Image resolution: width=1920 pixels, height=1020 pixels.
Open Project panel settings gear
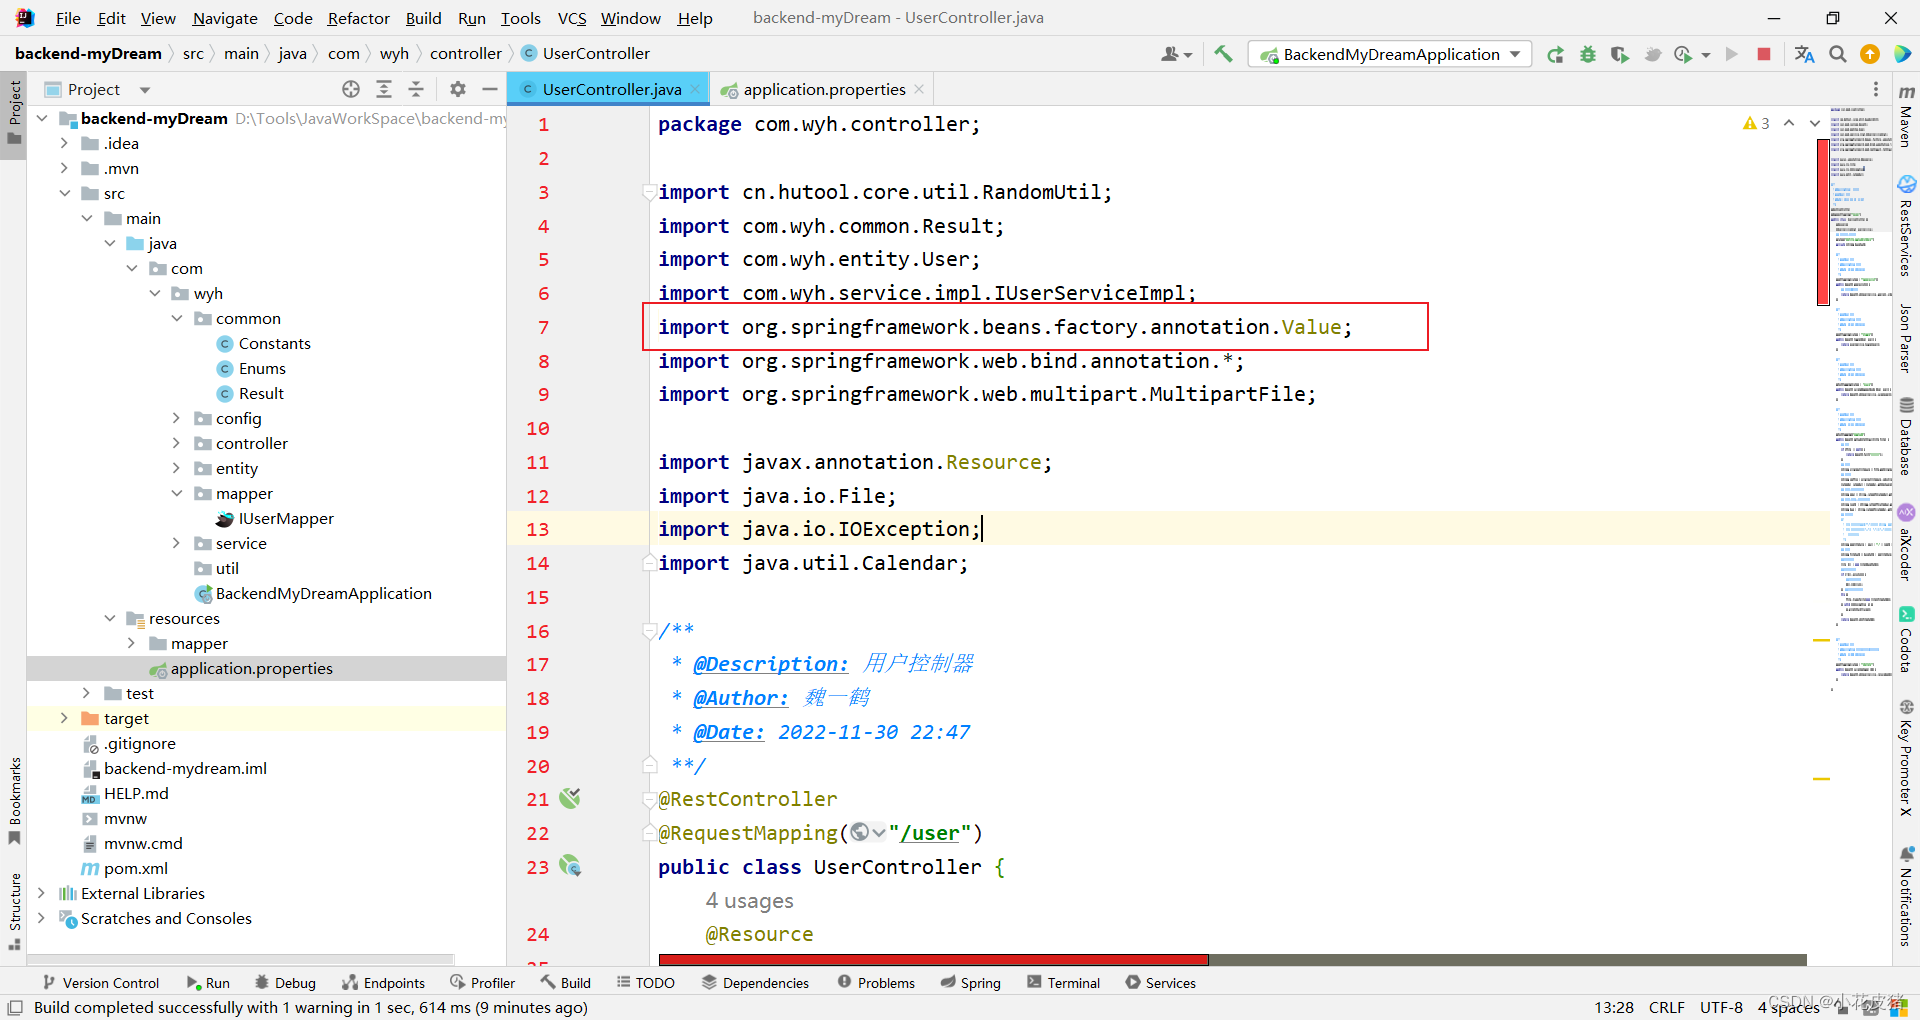pyautogui.click(x=458, y=89)
